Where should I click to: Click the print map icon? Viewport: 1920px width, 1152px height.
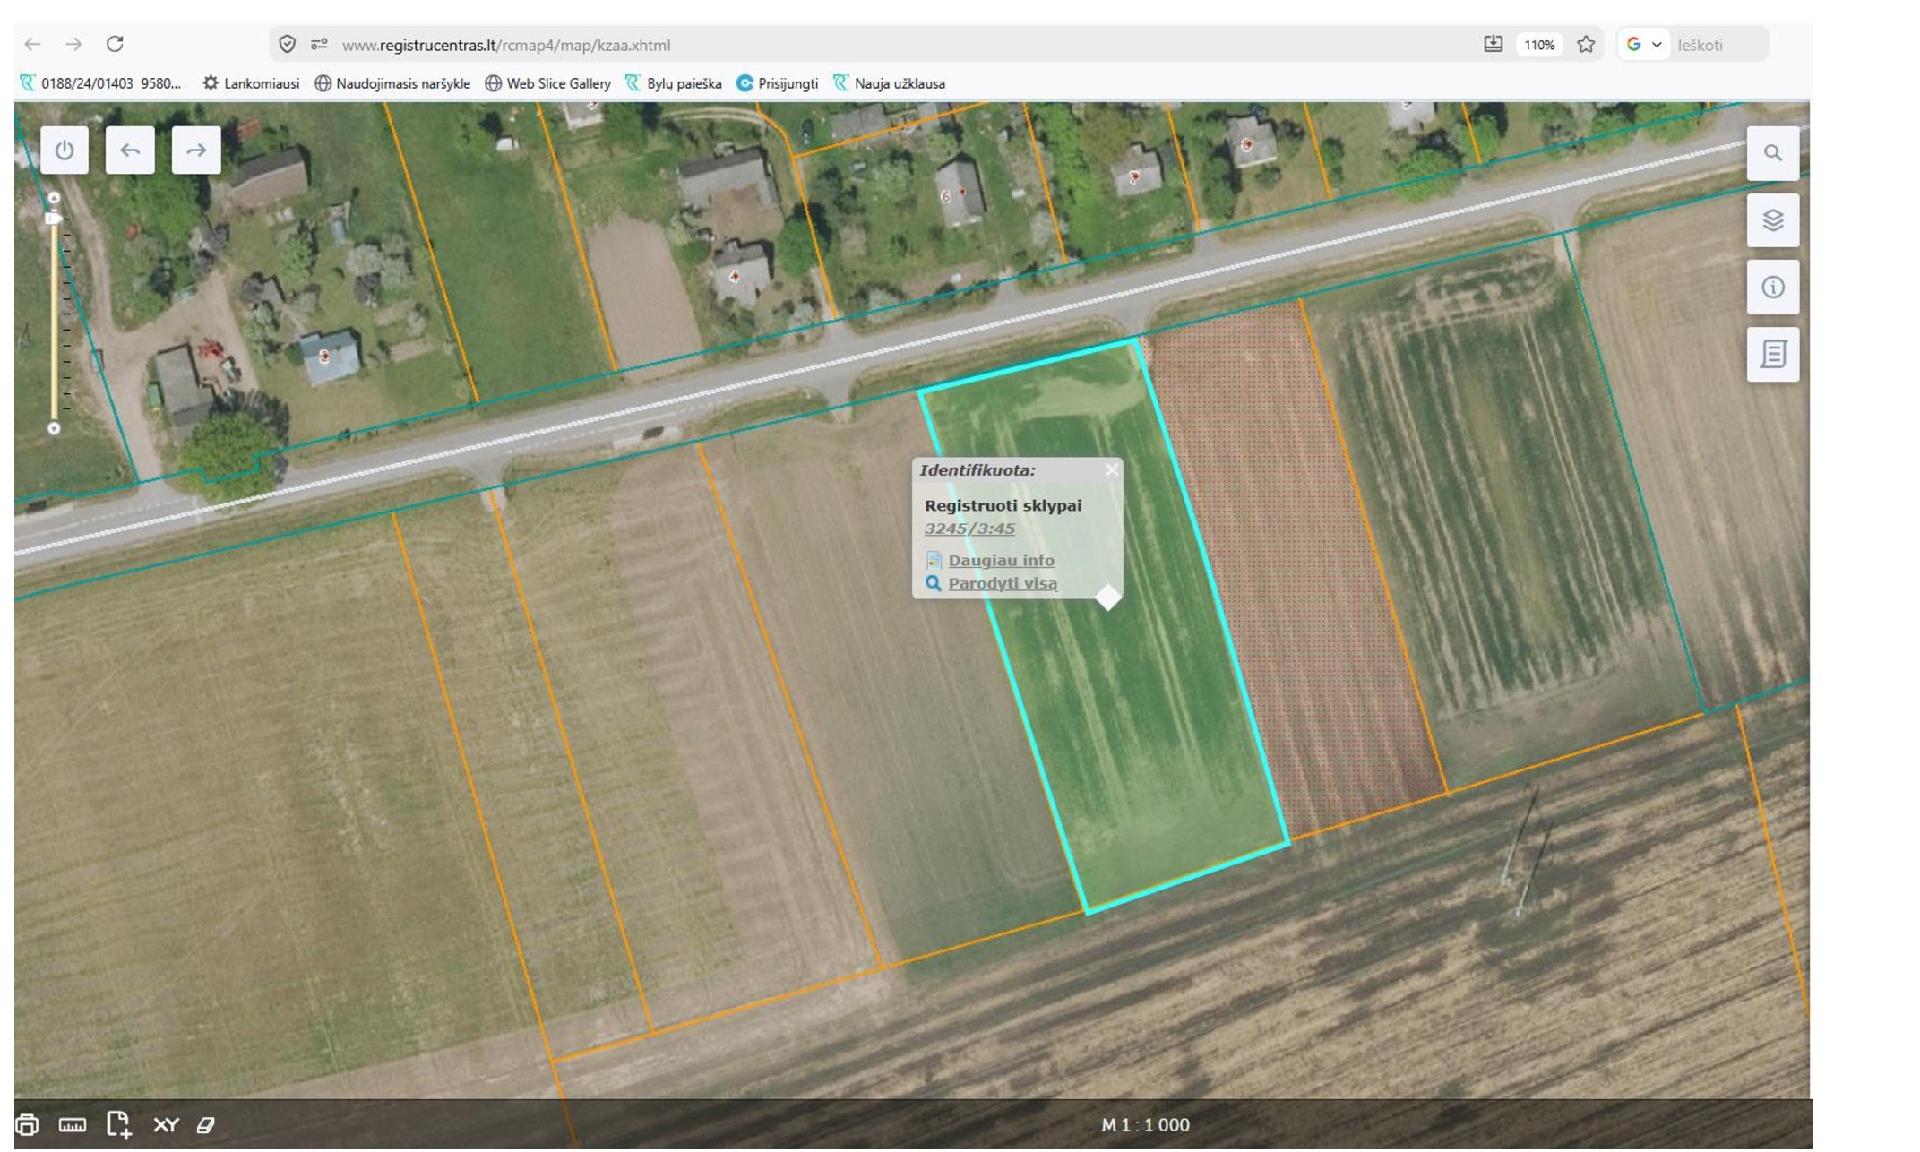click(27, 1125)
